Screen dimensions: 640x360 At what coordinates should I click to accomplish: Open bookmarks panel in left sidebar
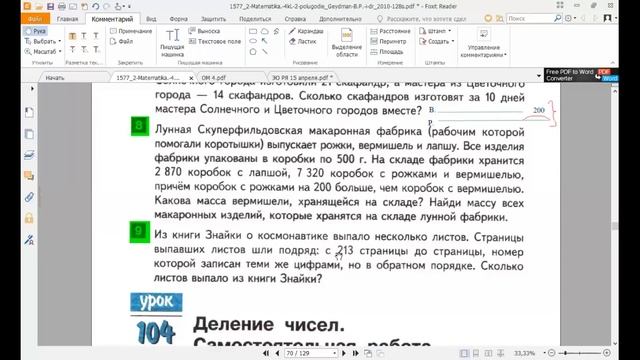(29, 112)
